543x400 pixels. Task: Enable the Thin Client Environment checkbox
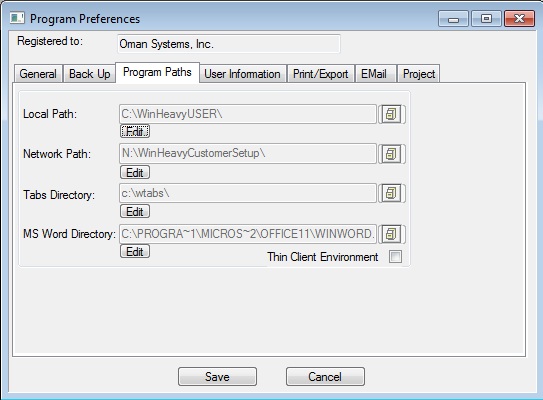[395, 257]
